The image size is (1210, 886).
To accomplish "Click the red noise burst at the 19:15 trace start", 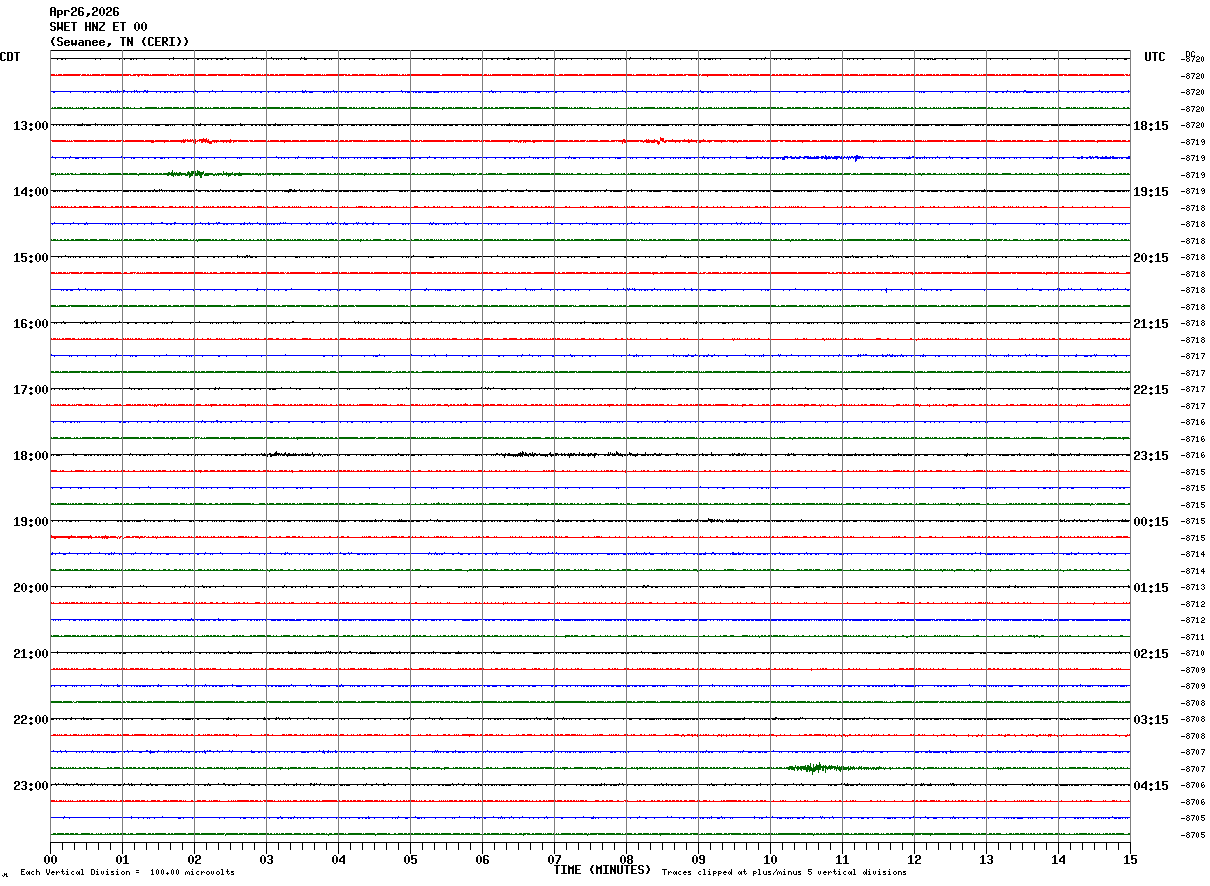I will coord(85,537).
